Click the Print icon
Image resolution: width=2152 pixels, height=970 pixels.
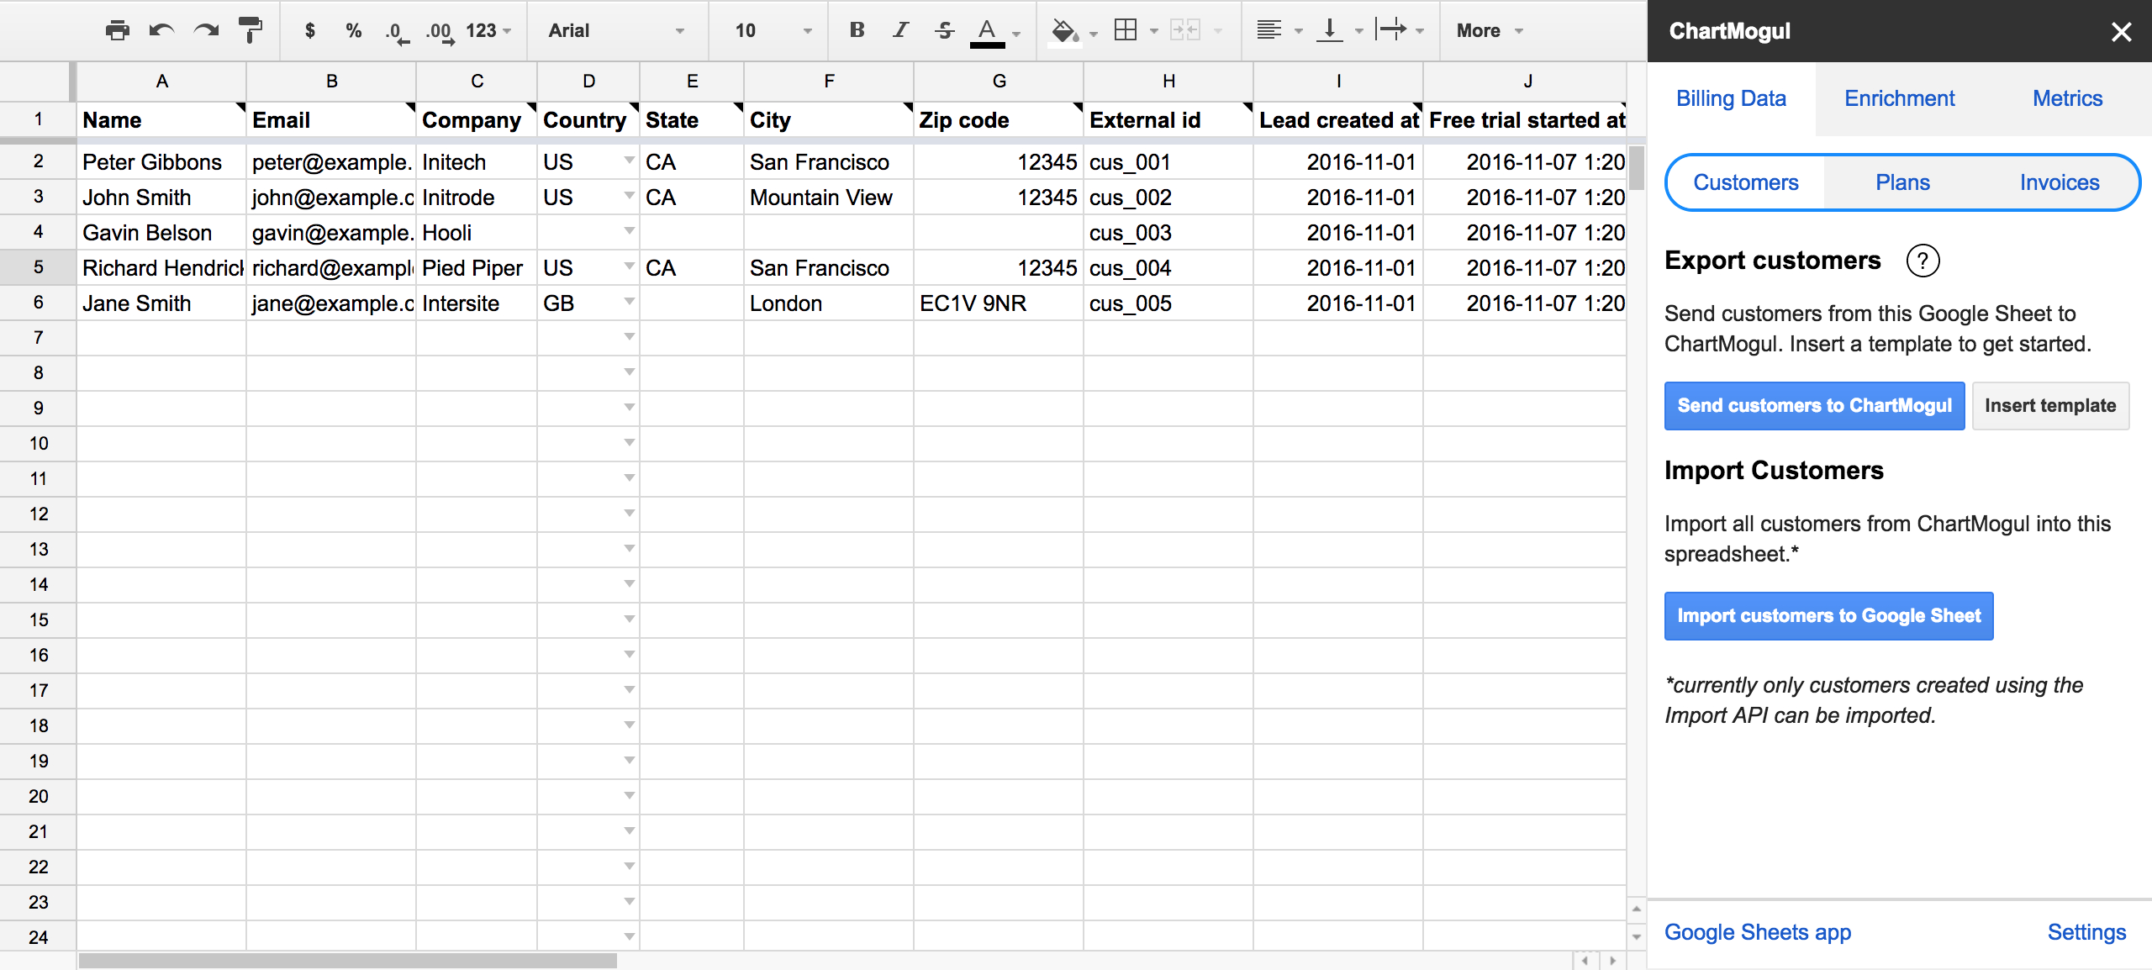[117, 30]
